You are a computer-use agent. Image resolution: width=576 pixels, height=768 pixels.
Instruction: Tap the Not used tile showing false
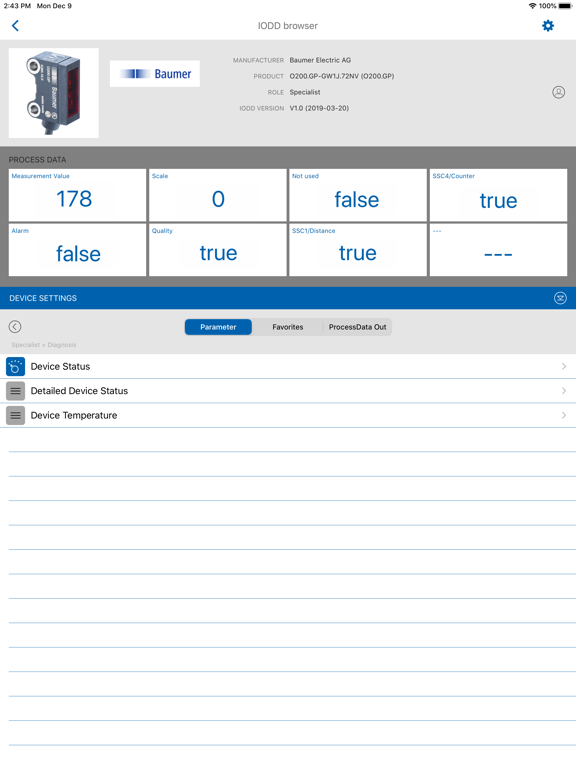pyautogui.click(x=358, y=195)
